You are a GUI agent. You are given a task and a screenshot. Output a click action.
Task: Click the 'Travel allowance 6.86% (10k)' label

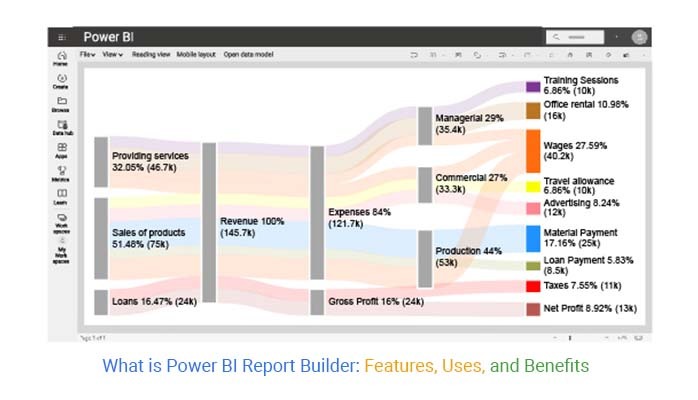click(x=579, y=186)
